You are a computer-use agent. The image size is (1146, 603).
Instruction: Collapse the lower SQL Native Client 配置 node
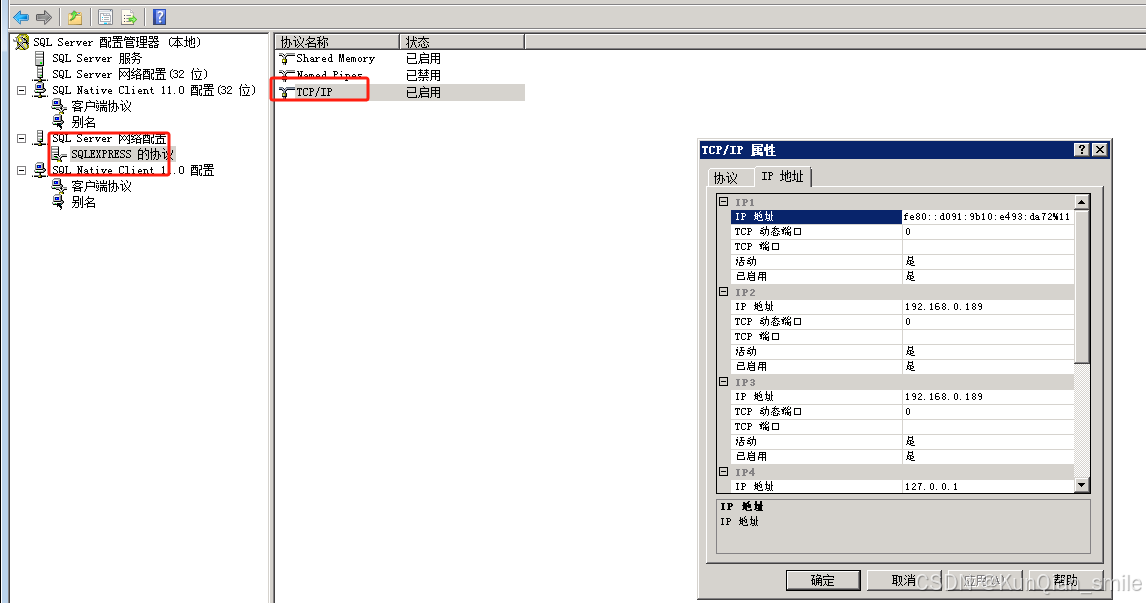click(21, 170)
